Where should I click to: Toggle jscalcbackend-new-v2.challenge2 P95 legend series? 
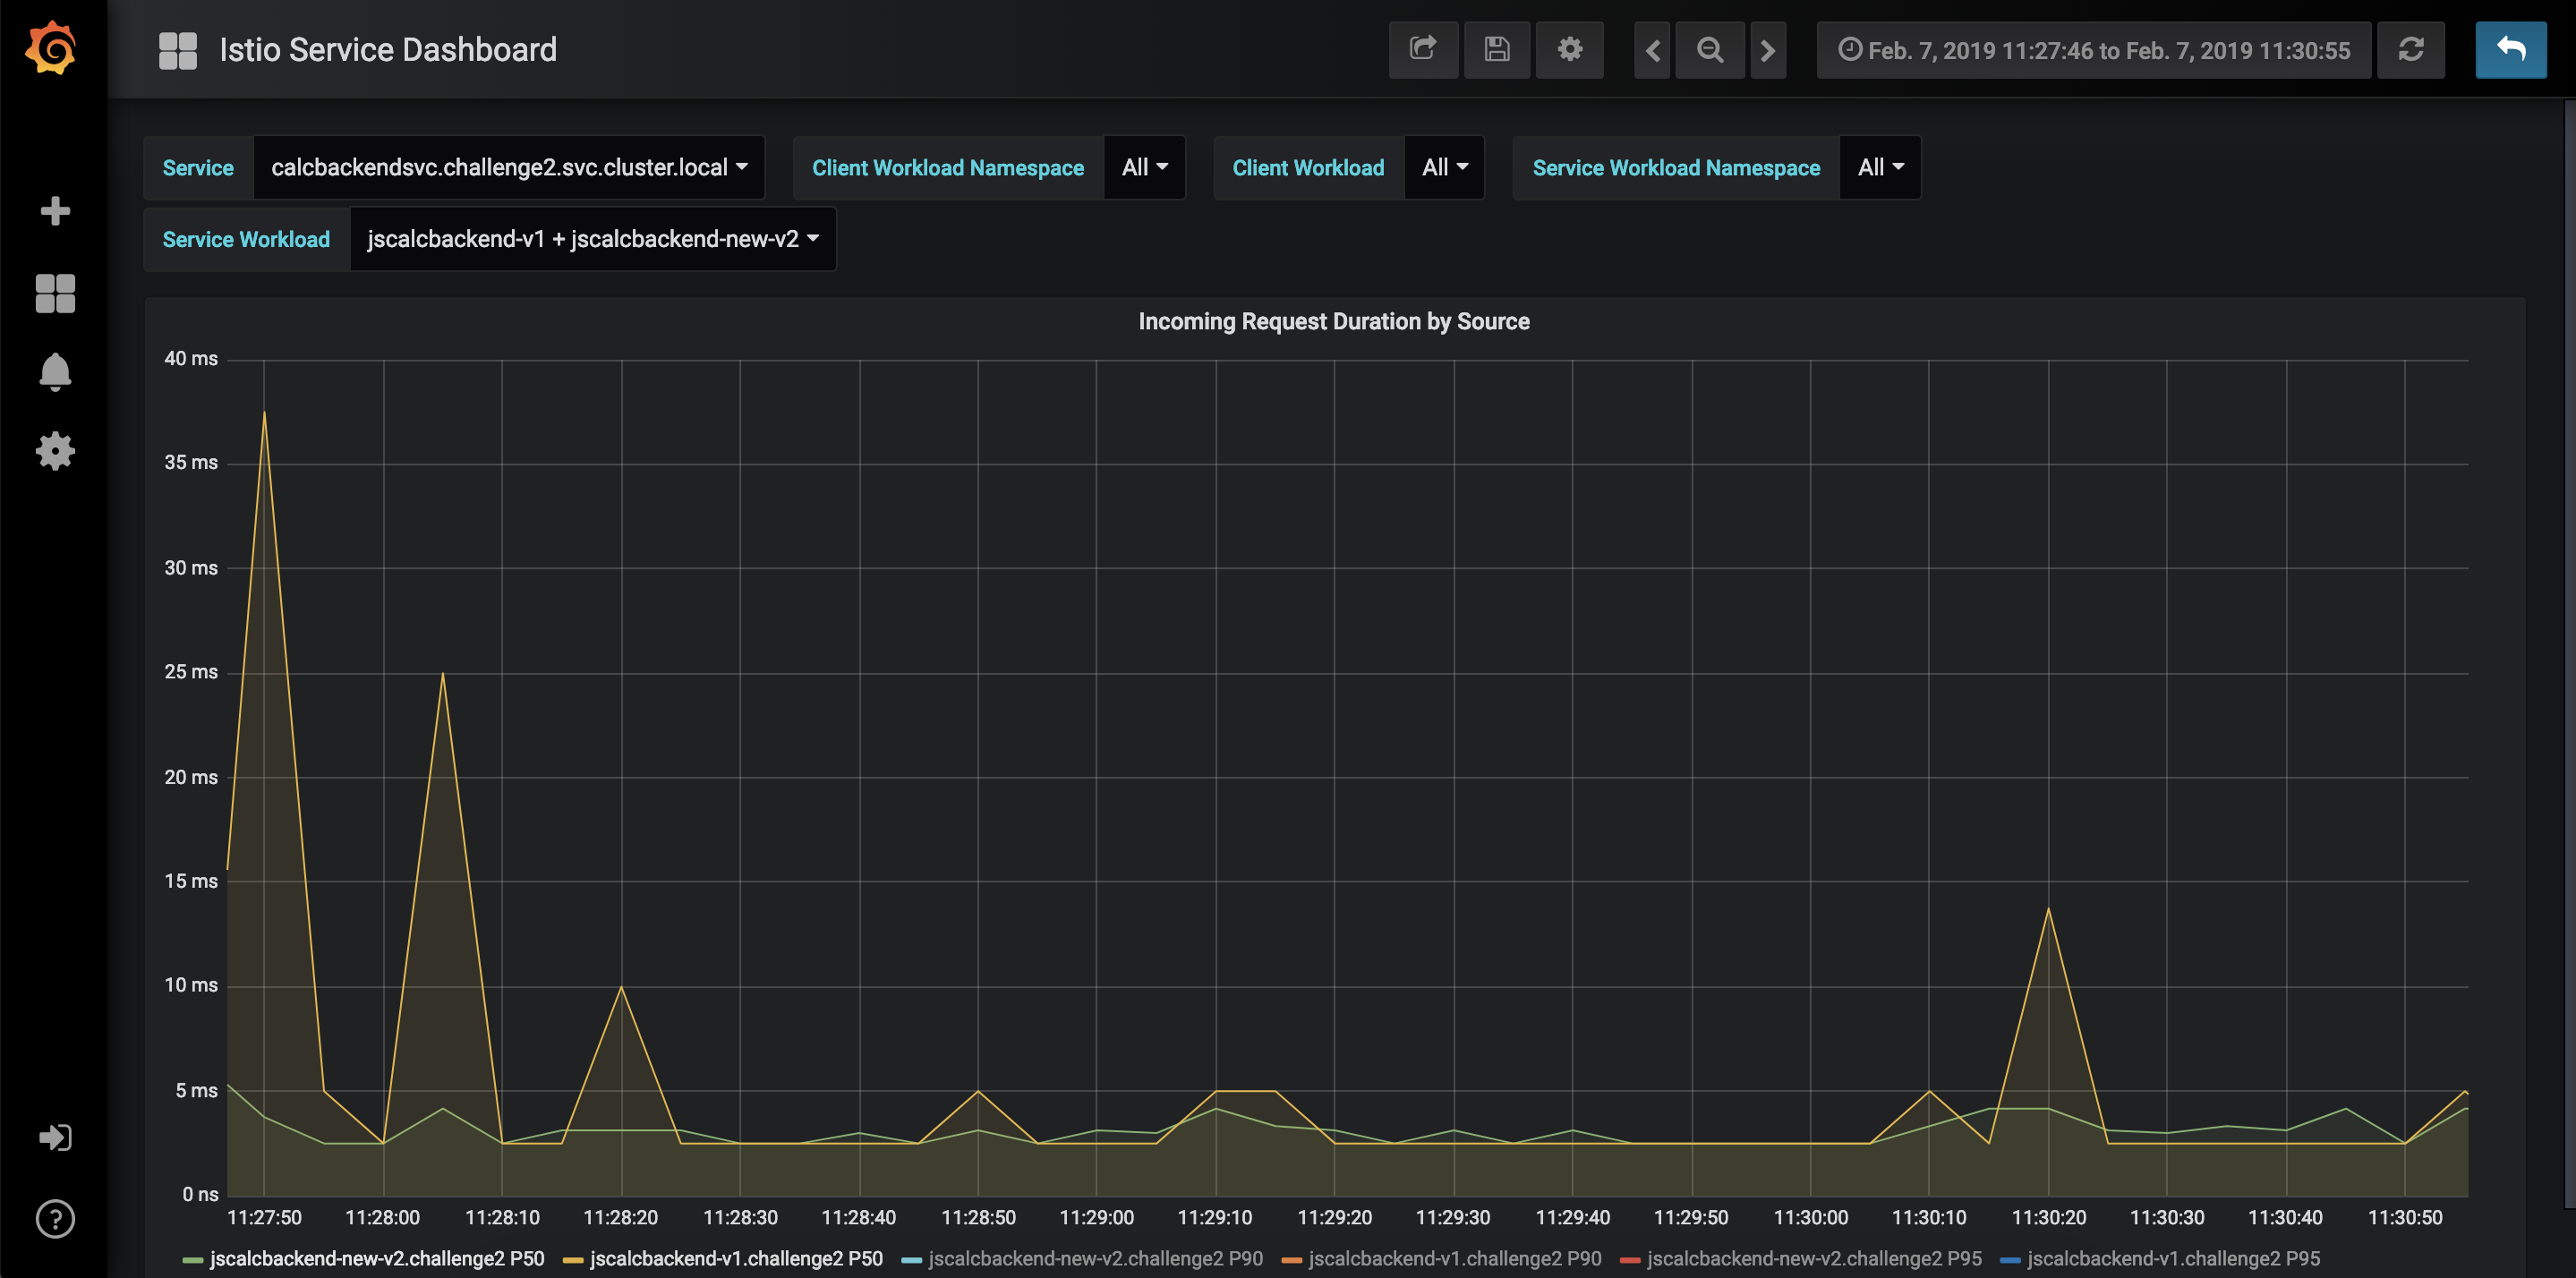1814,1259
